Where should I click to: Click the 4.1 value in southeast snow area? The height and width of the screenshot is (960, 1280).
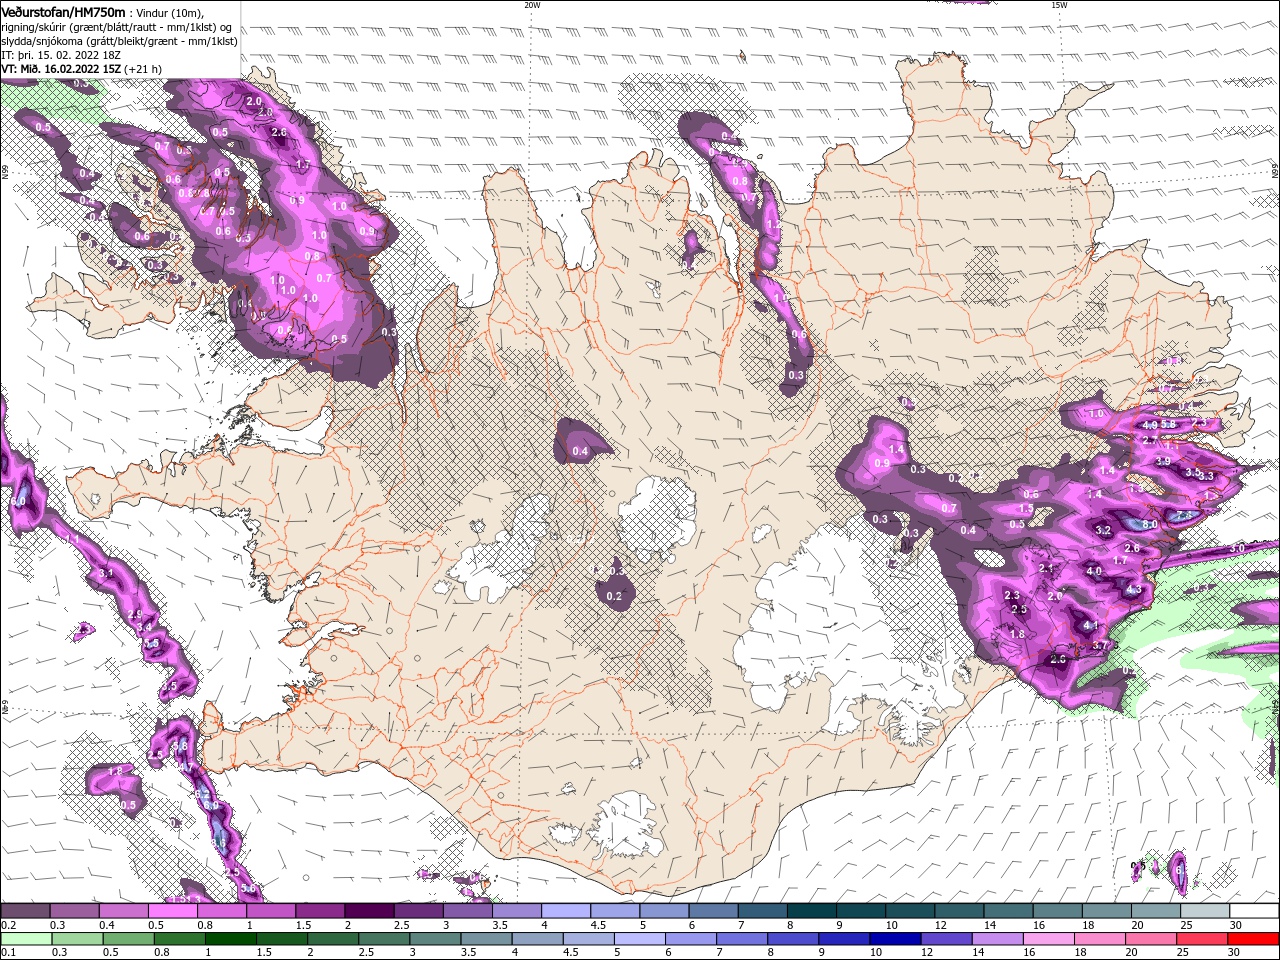tap(1091, 626)
